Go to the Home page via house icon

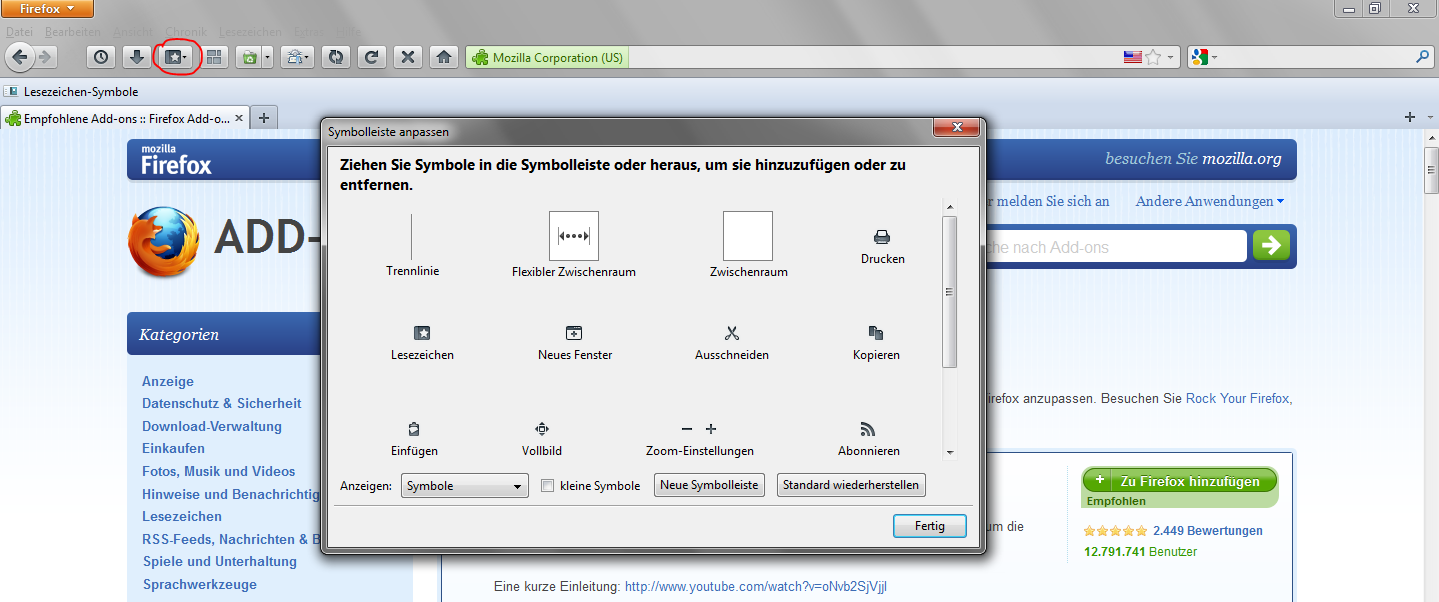pyautogui.click(x=443, y=58)
